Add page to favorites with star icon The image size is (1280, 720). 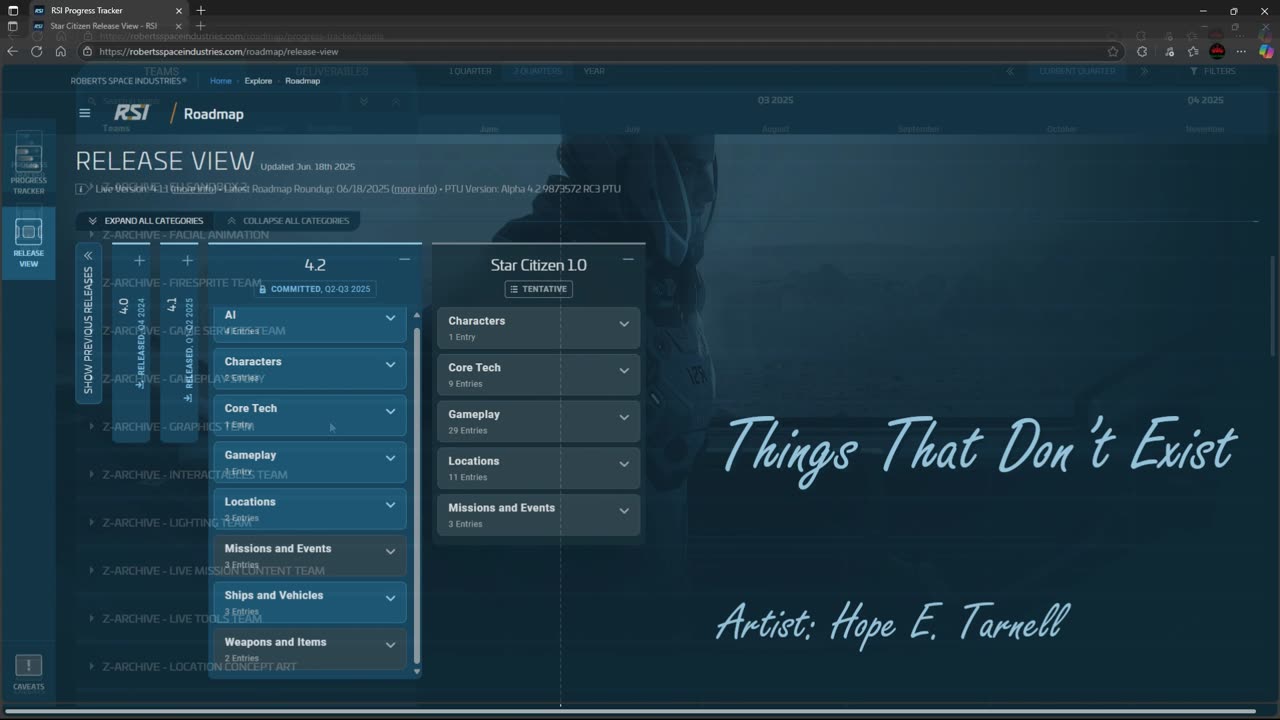pyautogui.click(x=1113, y=51)
